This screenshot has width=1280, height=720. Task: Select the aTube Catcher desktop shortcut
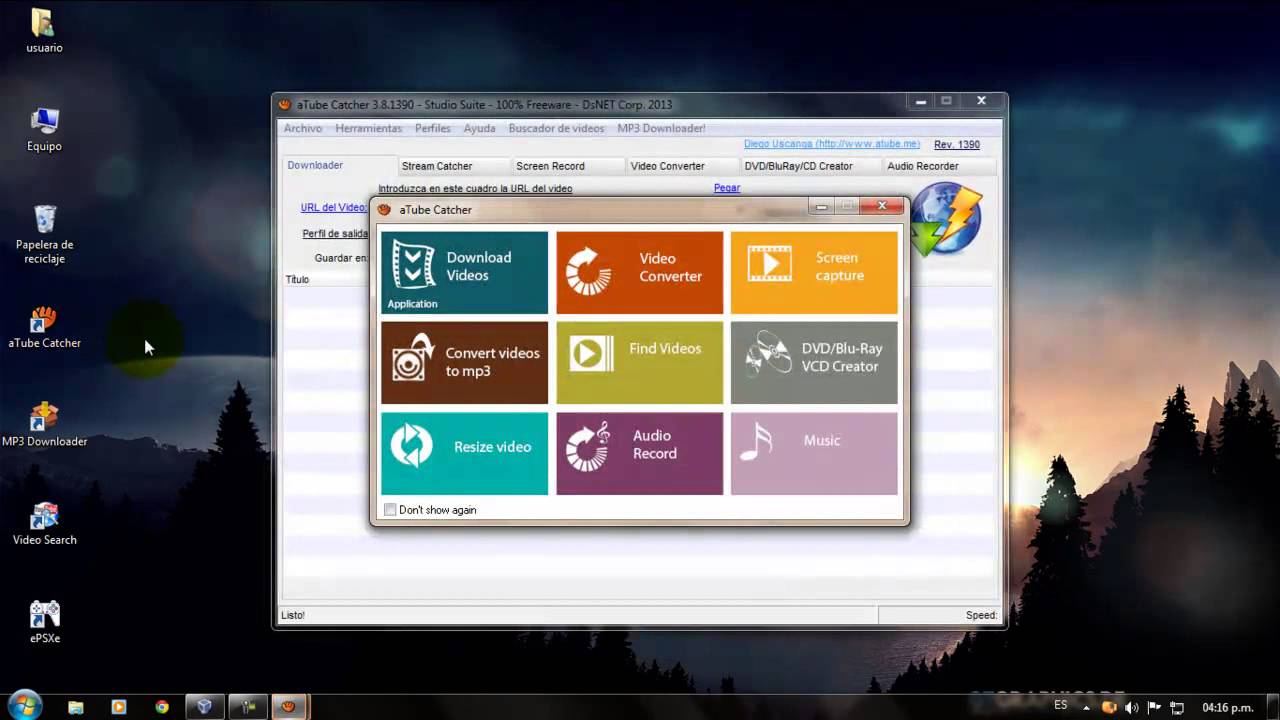coord(44,328)
